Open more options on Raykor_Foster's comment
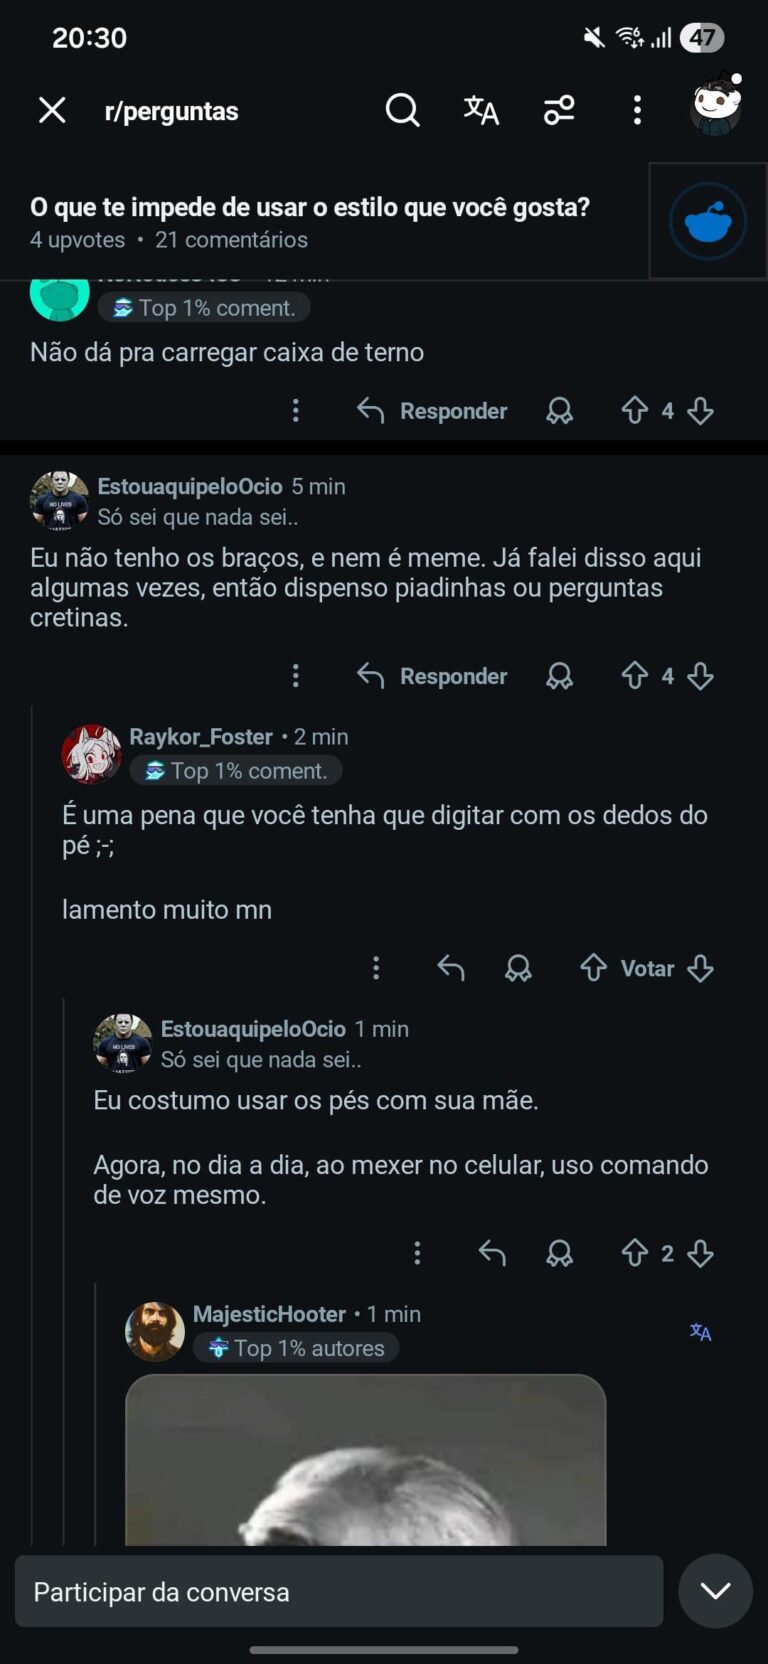This screenshot has height=1664, width=768. pyautogui.click(x=376, y=968)
